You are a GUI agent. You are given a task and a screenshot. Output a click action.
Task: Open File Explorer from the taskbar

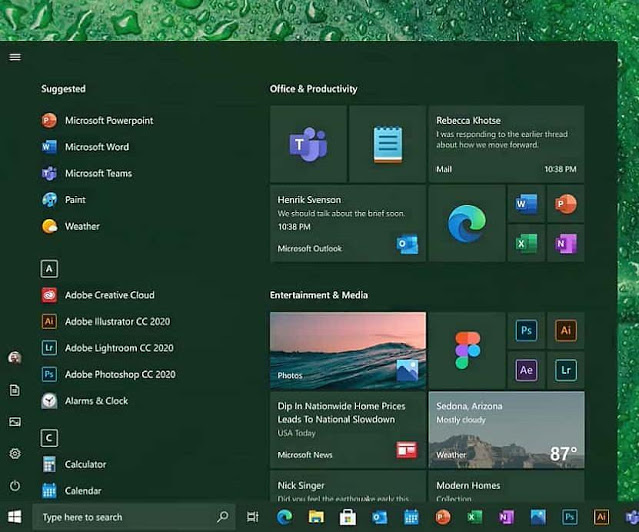coord(316,517)
